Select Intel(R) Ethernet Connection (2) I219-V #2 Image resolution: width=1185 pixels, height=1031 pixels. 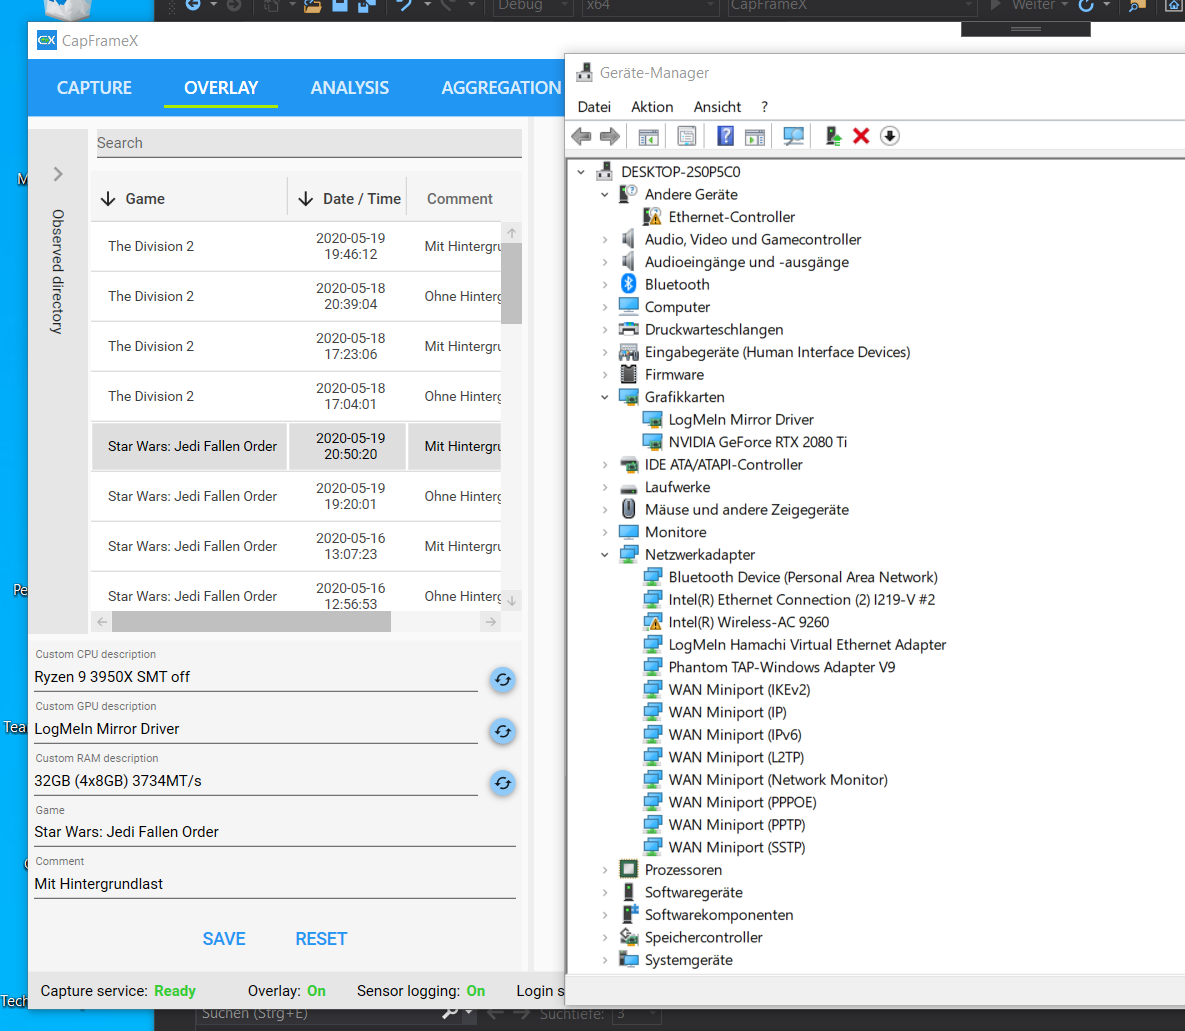pos(801,599)
